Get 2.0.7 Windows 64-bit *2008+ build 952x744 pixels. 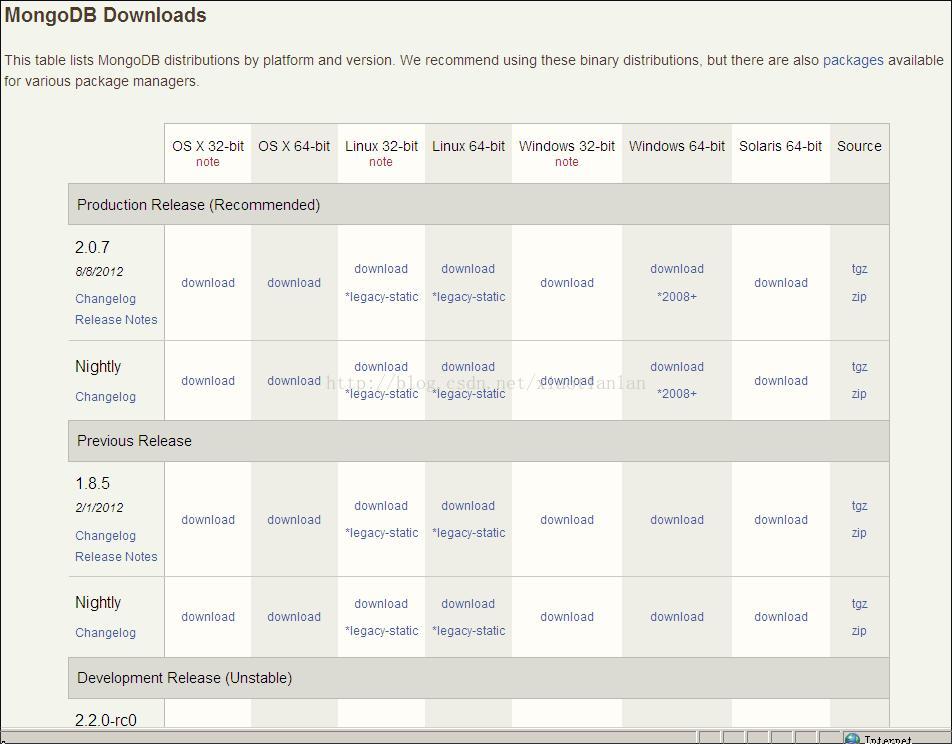point(677,297)
